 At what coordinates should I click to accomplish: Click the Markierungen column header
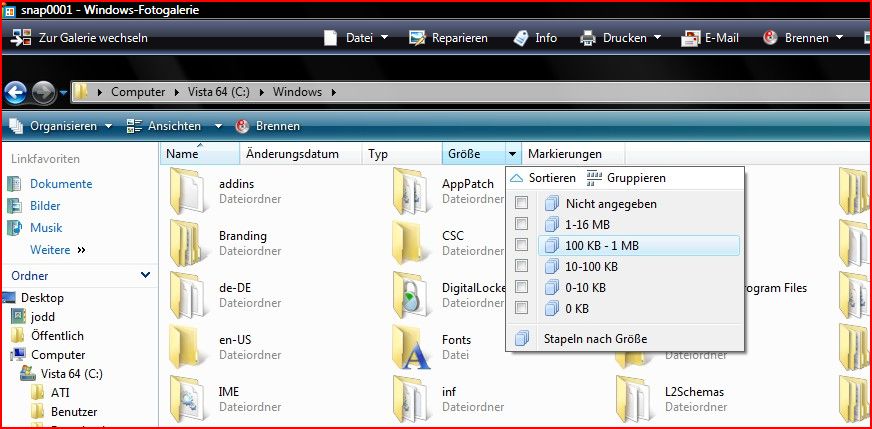pyautogui.click(x=573, y=154)
